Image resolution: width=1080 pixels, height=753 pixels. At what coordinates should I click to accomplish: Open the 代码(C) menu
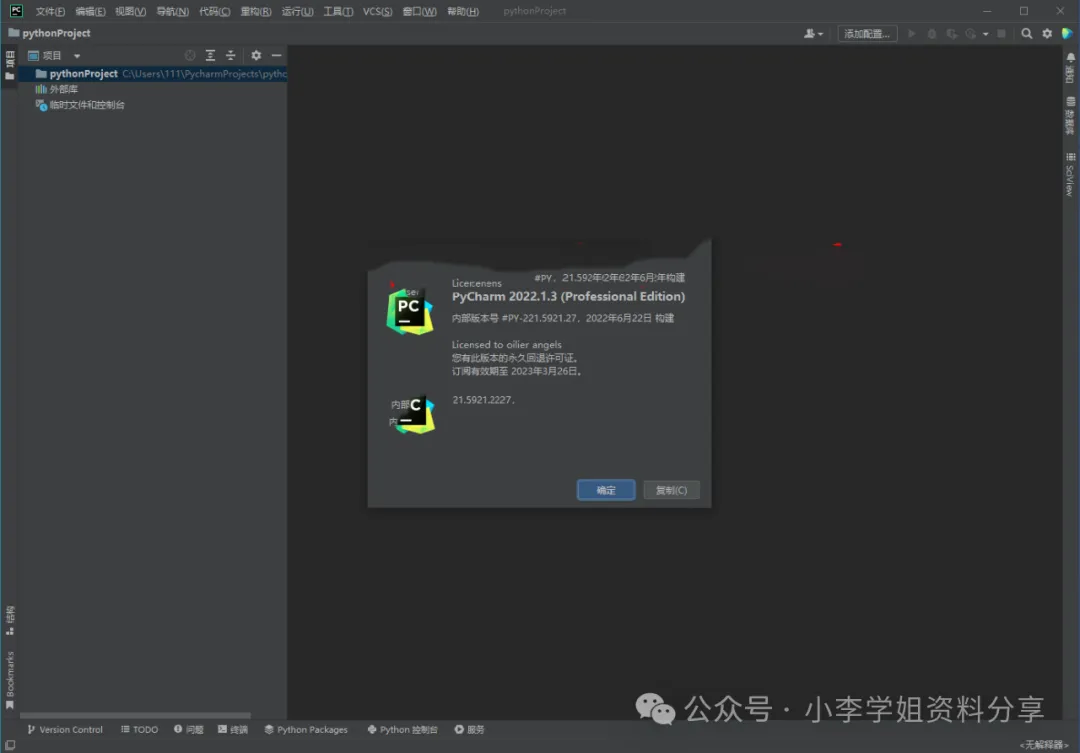(x=214, y=11)
